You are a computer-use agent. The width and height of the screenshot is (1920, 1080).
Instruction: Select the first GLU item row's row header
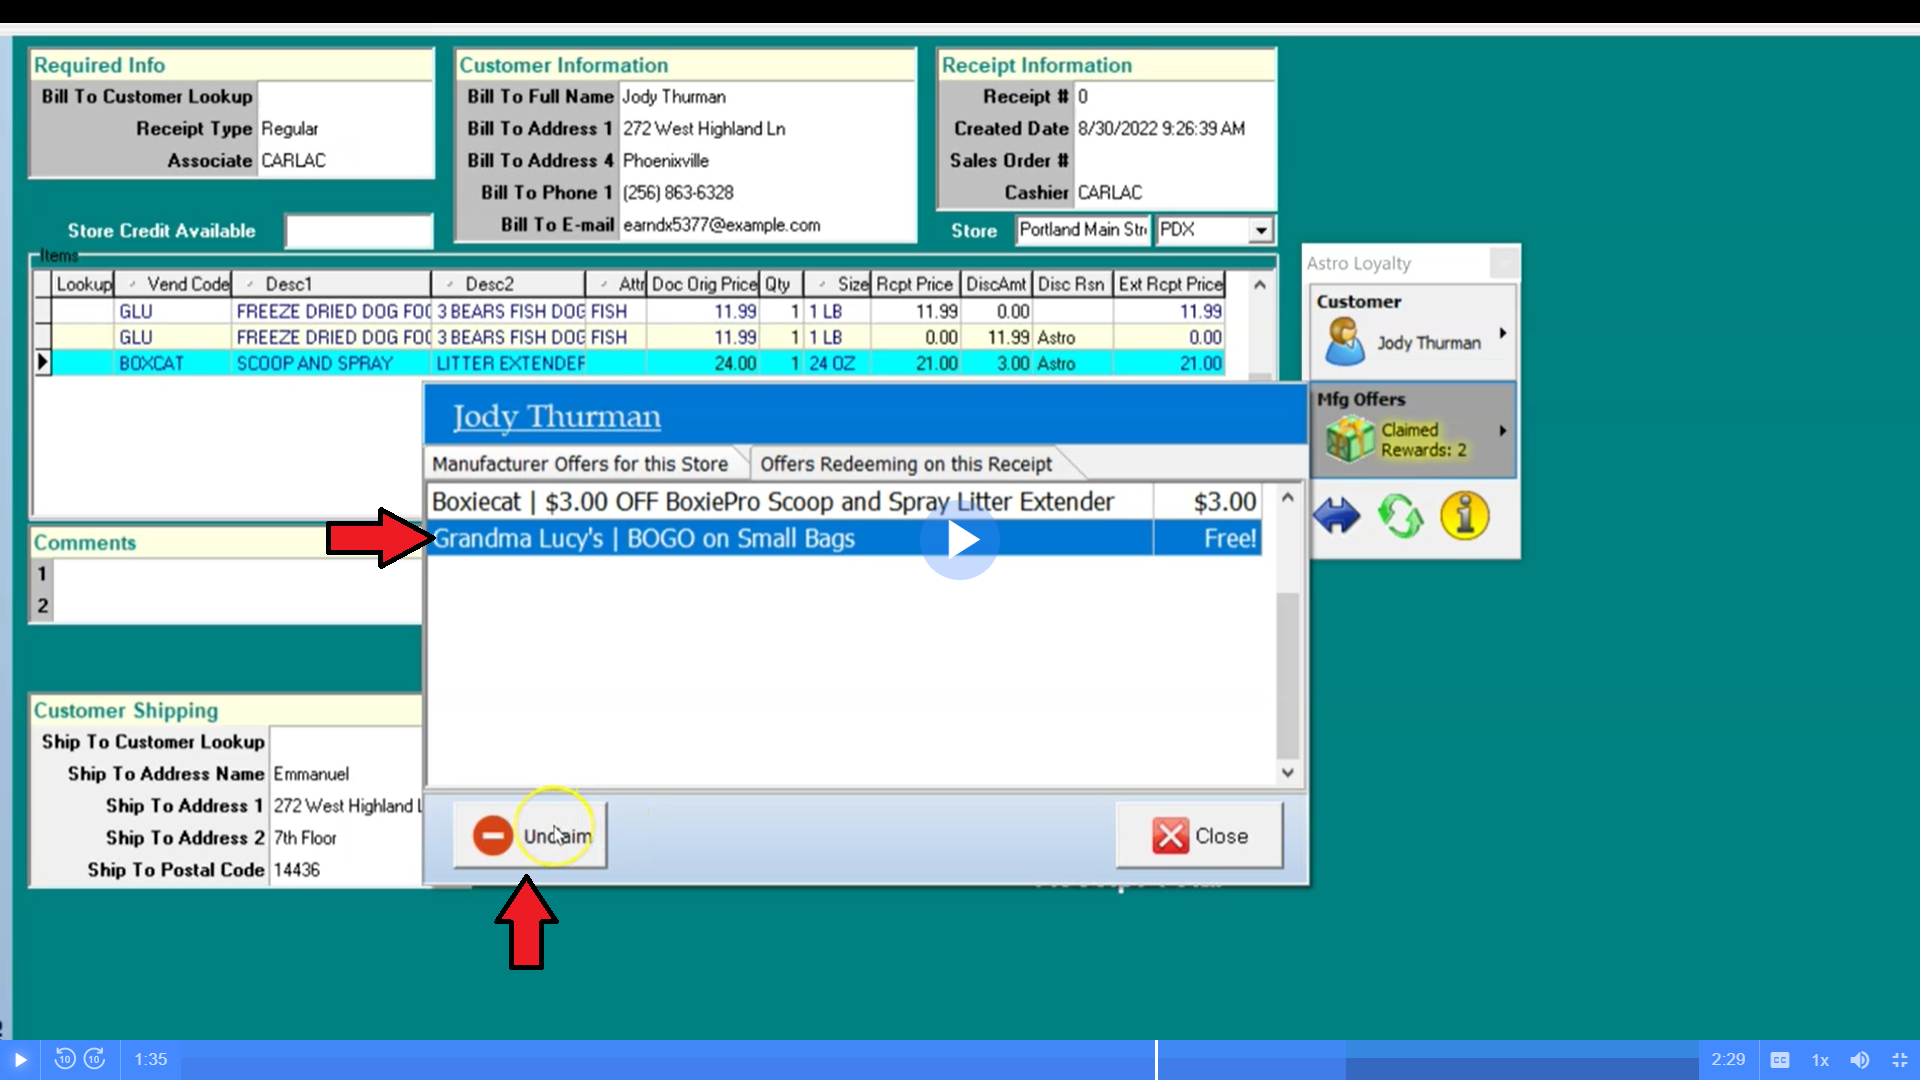tap(42, 311)
